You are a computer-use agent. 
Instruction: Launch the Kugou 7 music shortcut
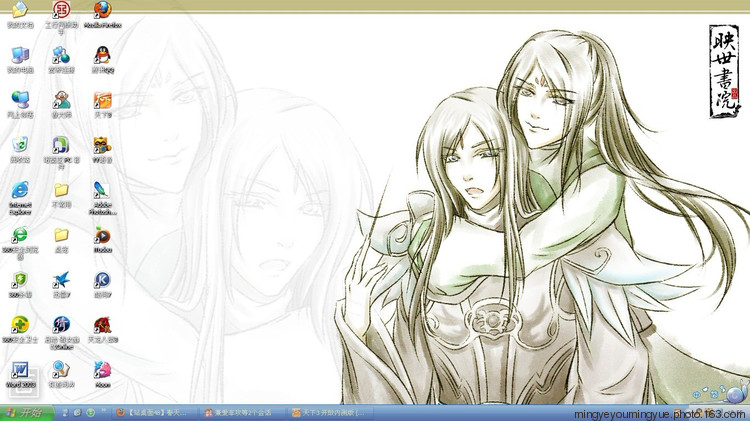point(102,280)
